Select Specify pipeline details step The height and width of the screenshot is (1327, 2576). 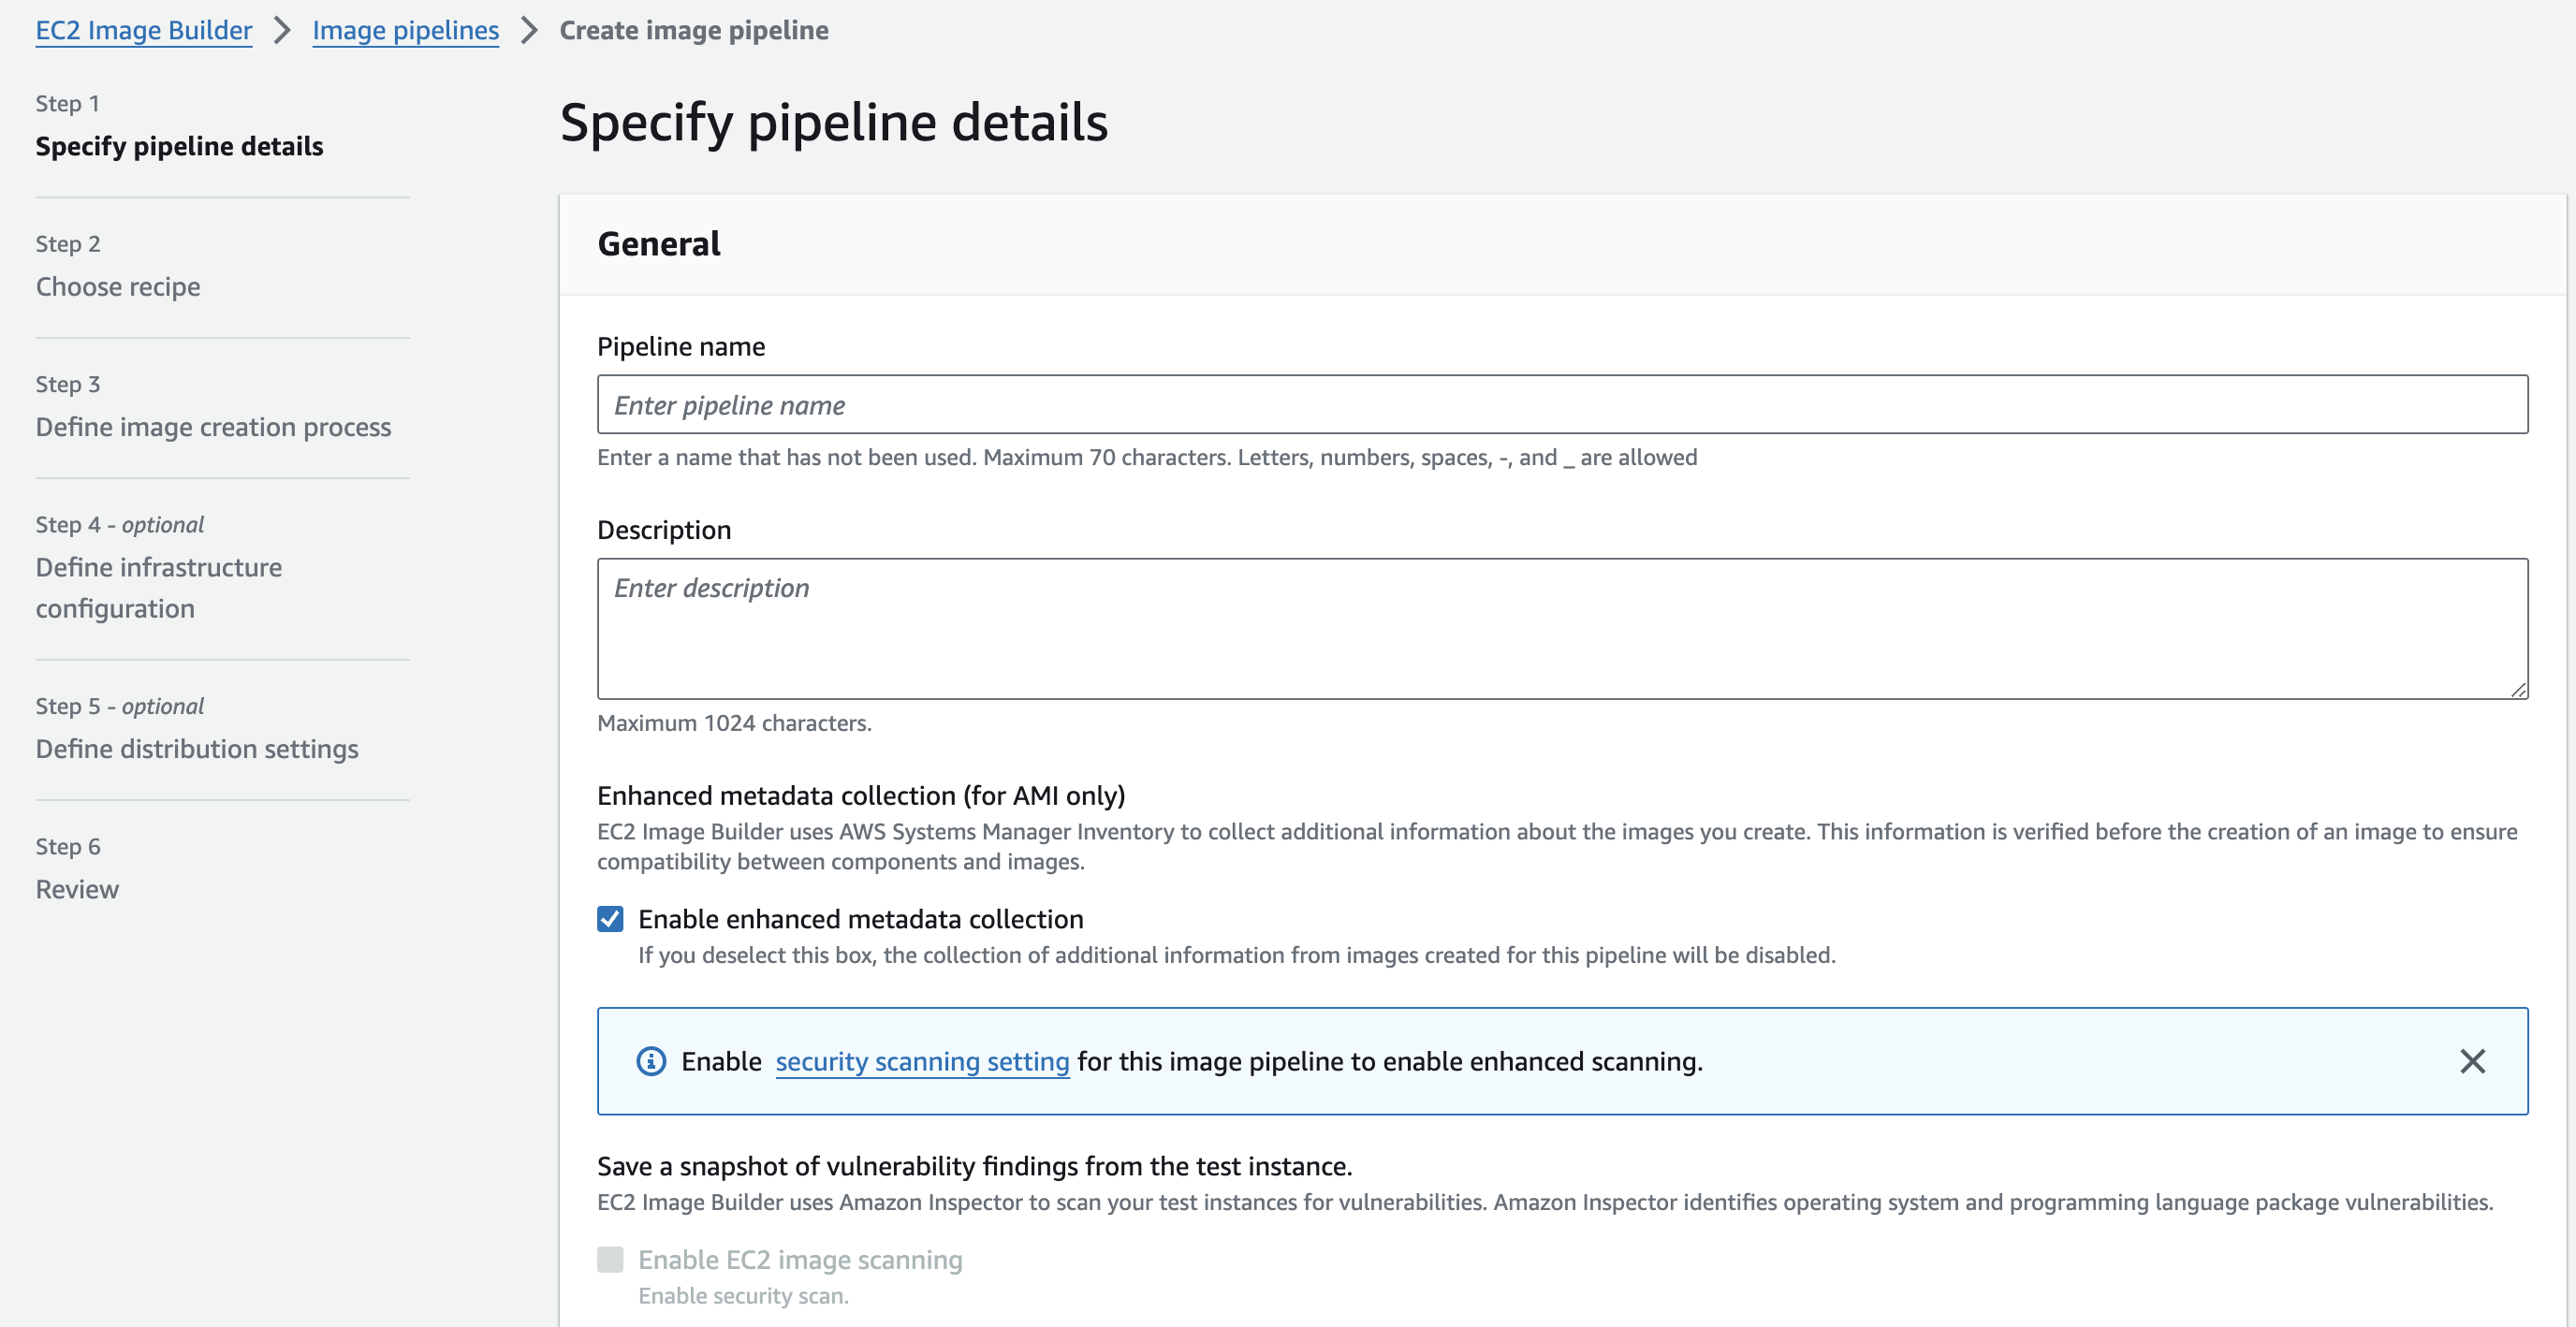click(x=179, y=146)
